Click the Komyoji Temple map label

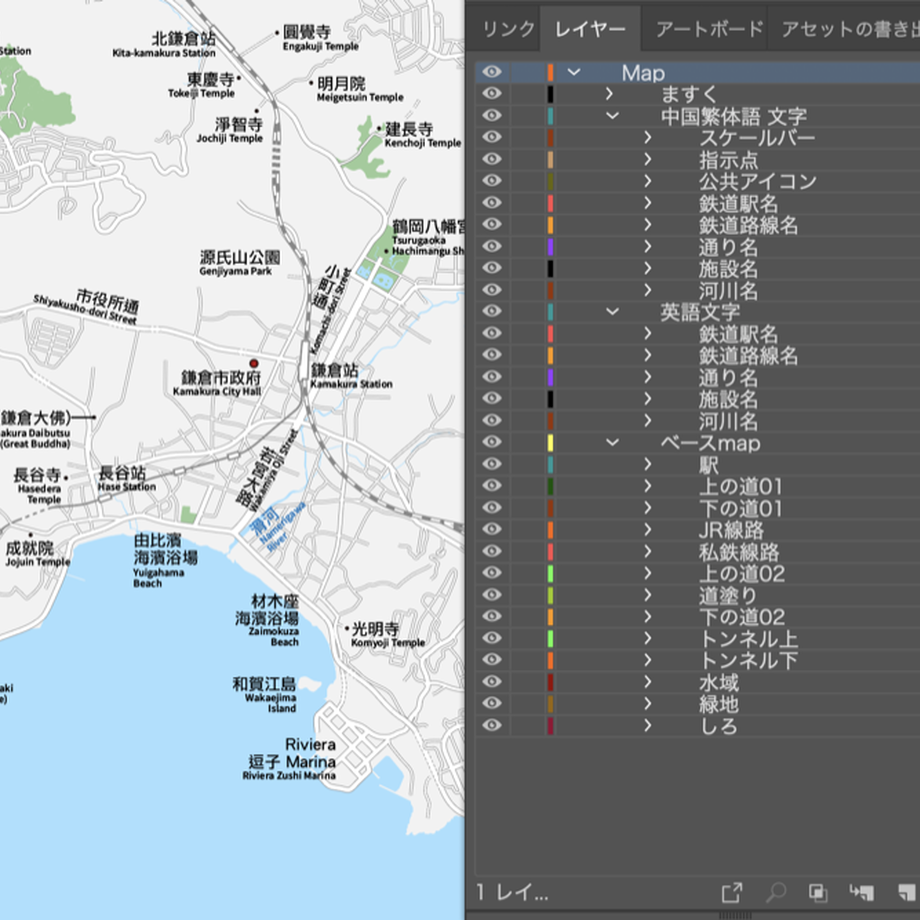[x=388, y=642]
